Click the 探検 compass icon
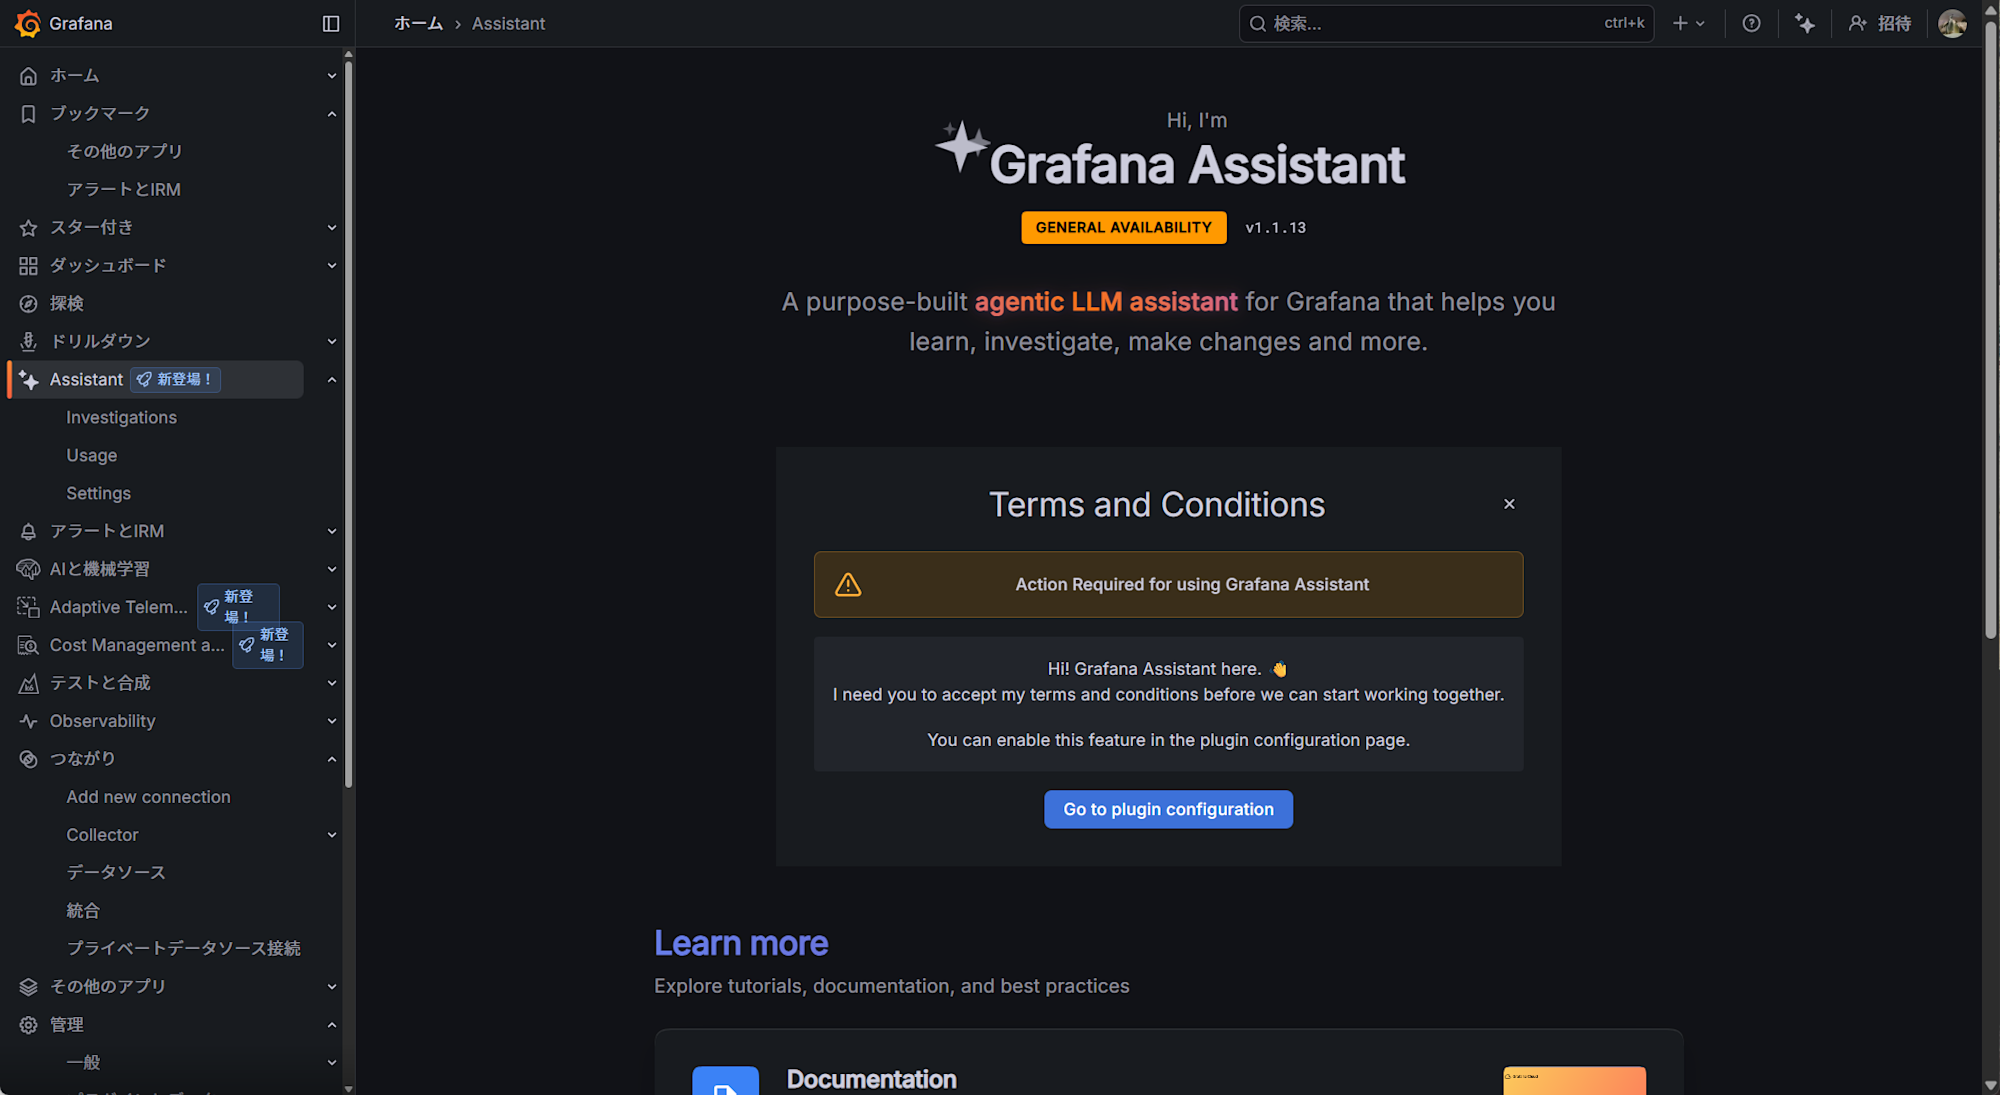The width and height of the screenshot is (2000, 1095). click(28, 304)
